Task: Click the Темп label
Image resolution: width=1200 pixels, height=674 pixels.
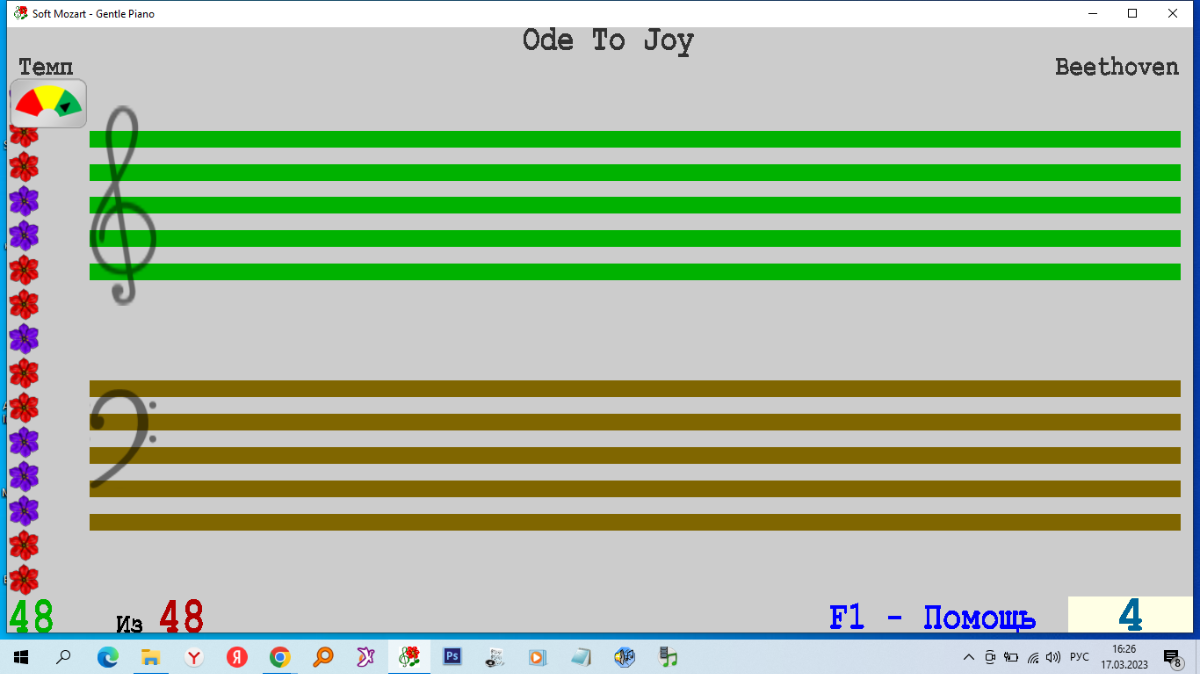Action: point(45,67)
